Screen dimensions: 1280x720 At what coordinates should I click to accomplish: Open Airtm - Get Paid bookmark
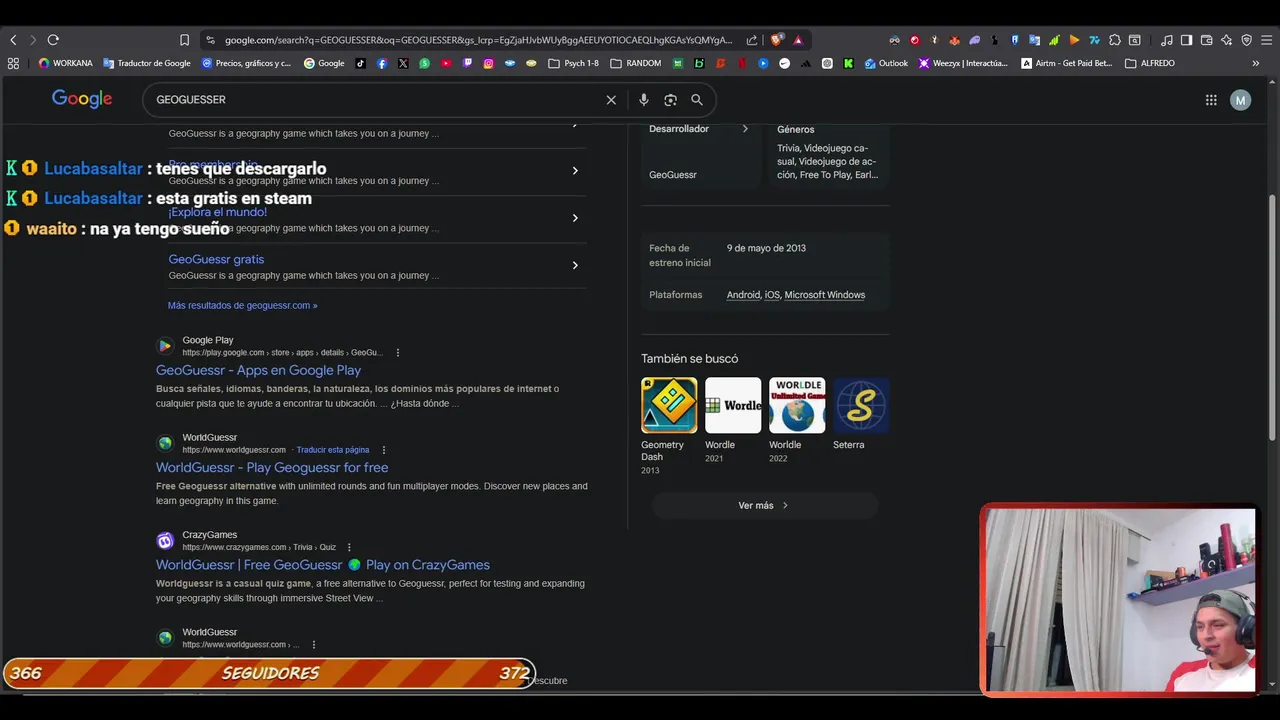[1066, 63]
